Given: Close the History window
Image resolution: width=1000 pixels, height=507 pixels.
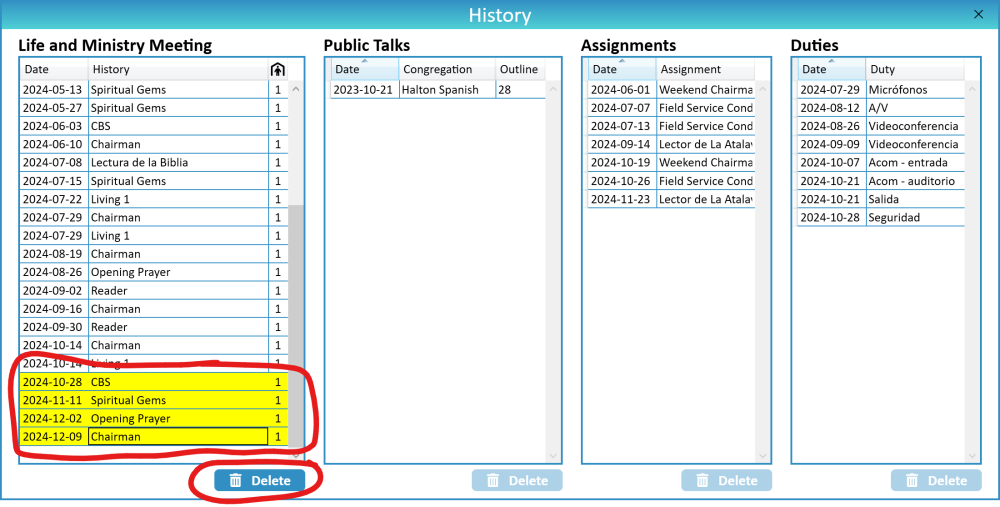Looking at the screenshot, I should tap(978, 14).
